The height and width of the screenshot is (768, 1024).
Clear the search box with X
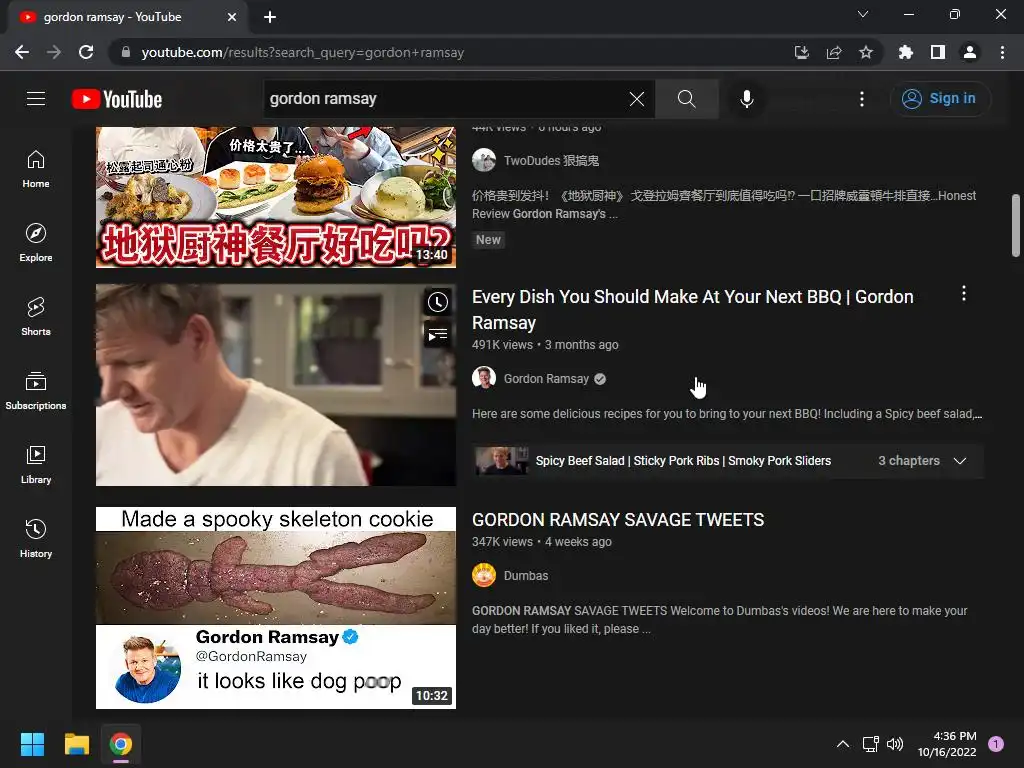point(637,99)
